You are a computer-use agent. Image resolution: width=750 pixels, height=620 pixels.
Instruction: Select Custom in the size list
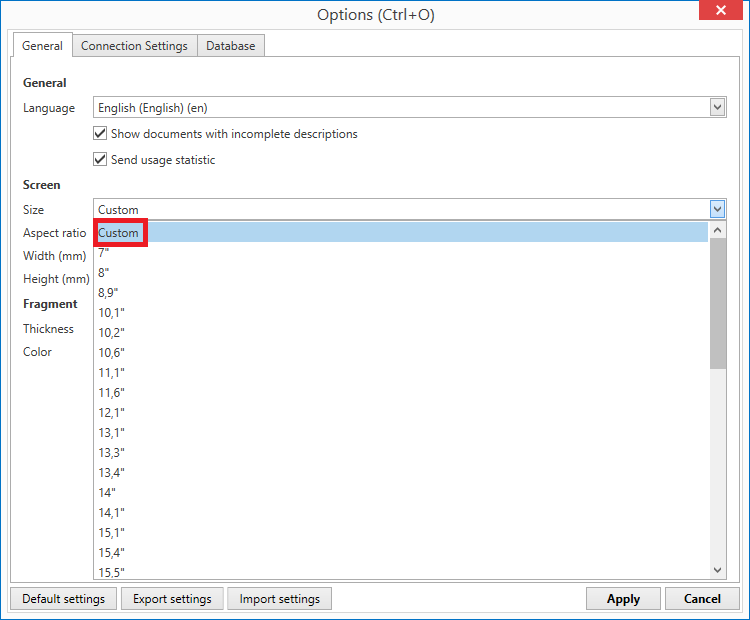(401, 232)
